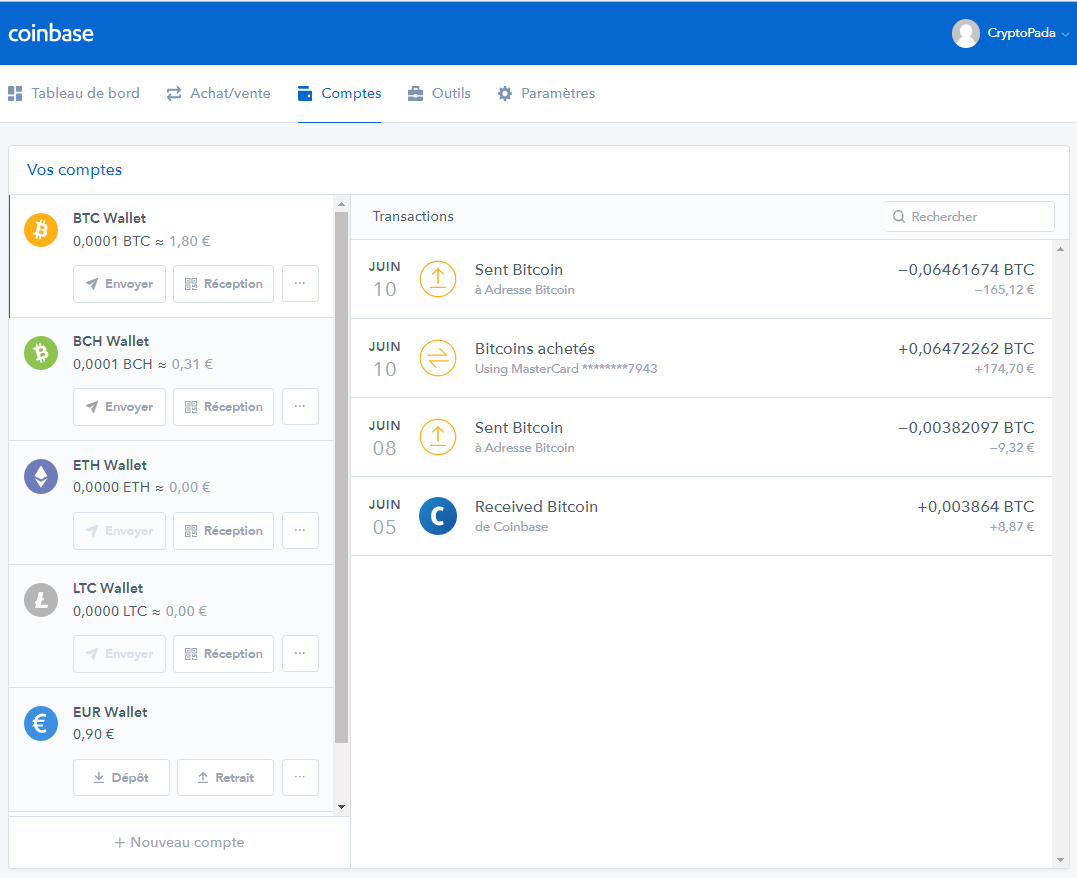Click the sent icon of the Juin 08 transaction

[438, 437]
